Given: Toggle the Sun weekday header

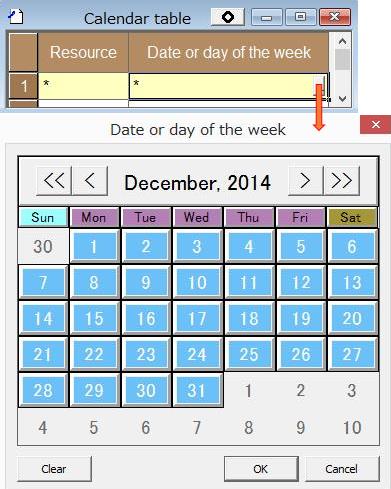Looking at the screenshot, I should click(43, 217).
